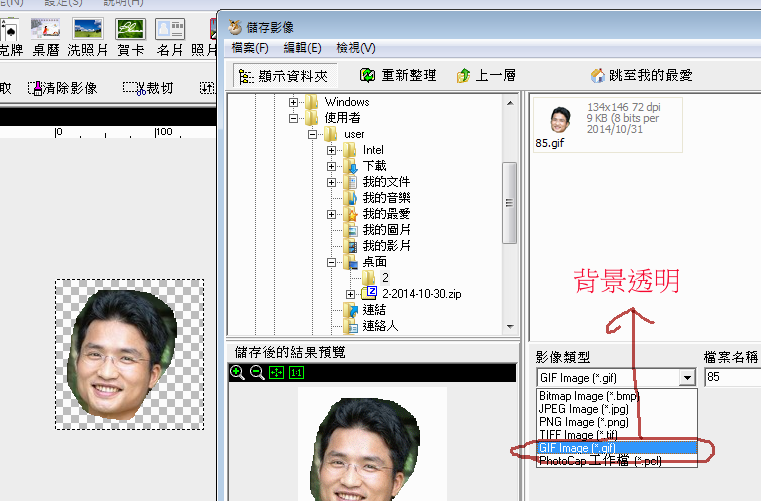Open the 影像類型 image type dropdown arrow
This screenshot has width=761, height=501.
686,378
